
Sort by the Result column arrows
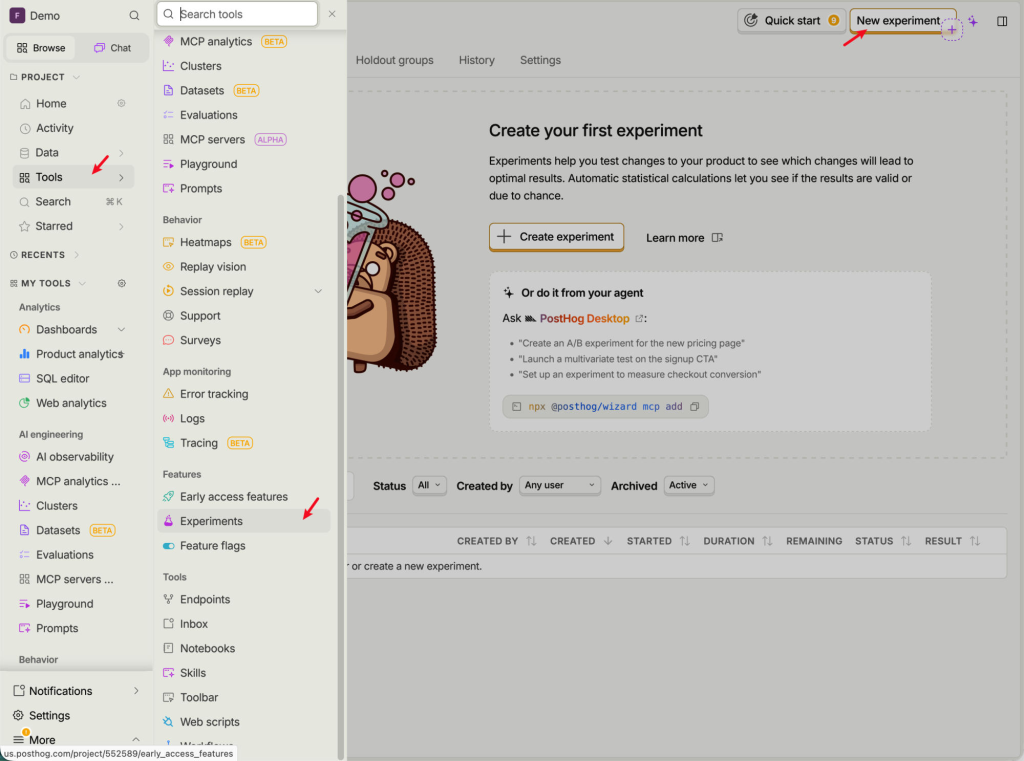(975, 541)
